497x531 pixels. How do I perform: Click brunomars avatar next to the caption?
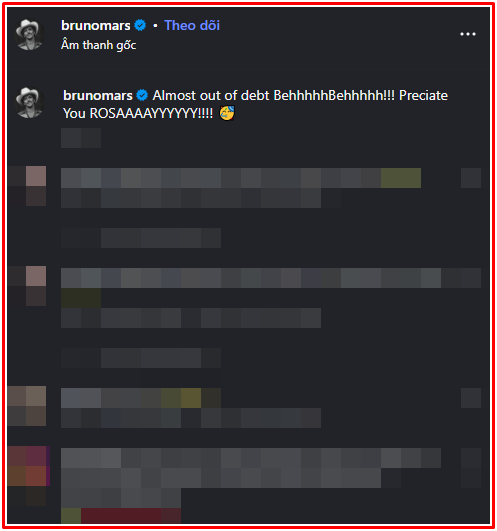point(29,103)
